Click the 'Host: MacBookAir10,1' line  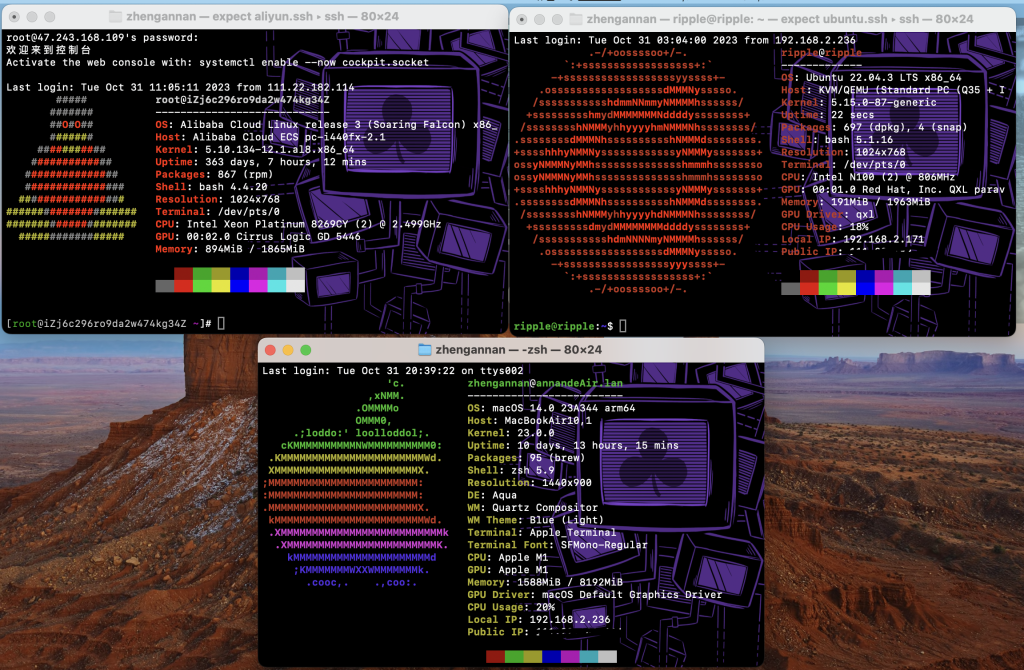pyautogui.click(x=530, y=421)
